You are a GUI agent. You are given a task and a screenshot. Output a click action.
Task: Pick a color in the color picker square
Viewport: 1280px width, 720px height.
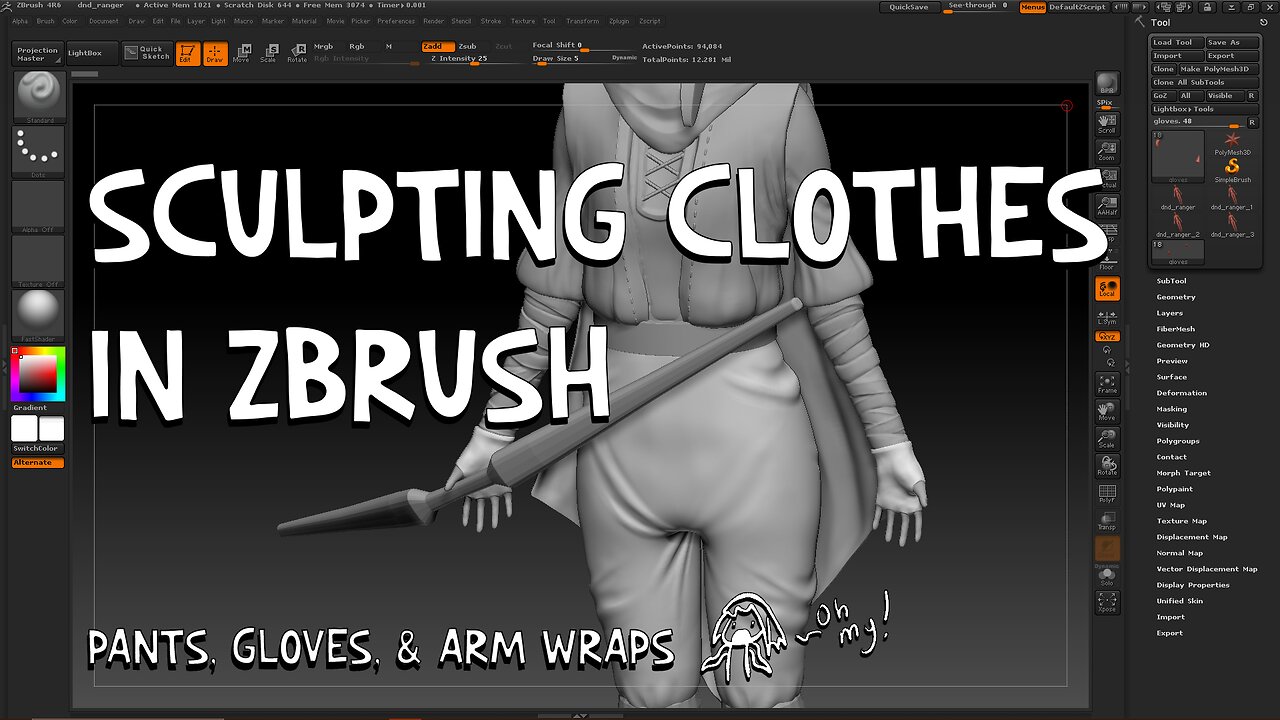point(38,374)
